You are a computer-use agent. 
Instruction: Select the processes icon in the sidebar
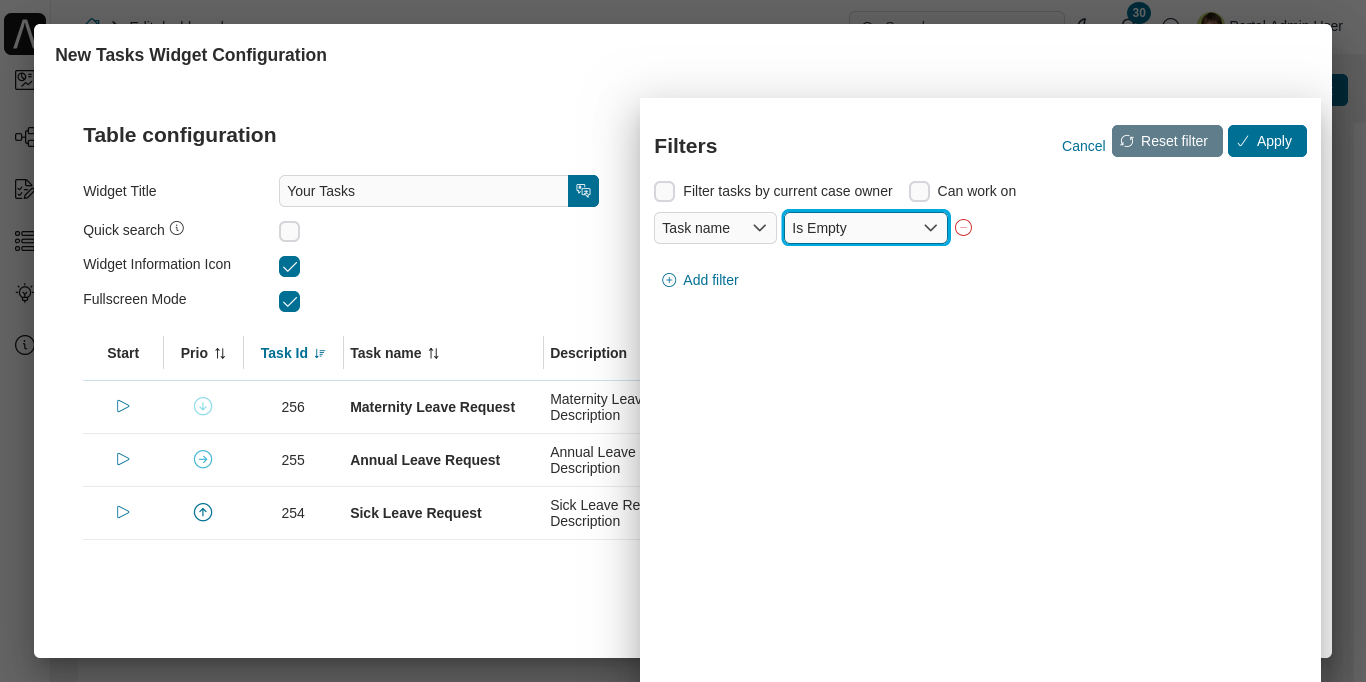(25, 137)
